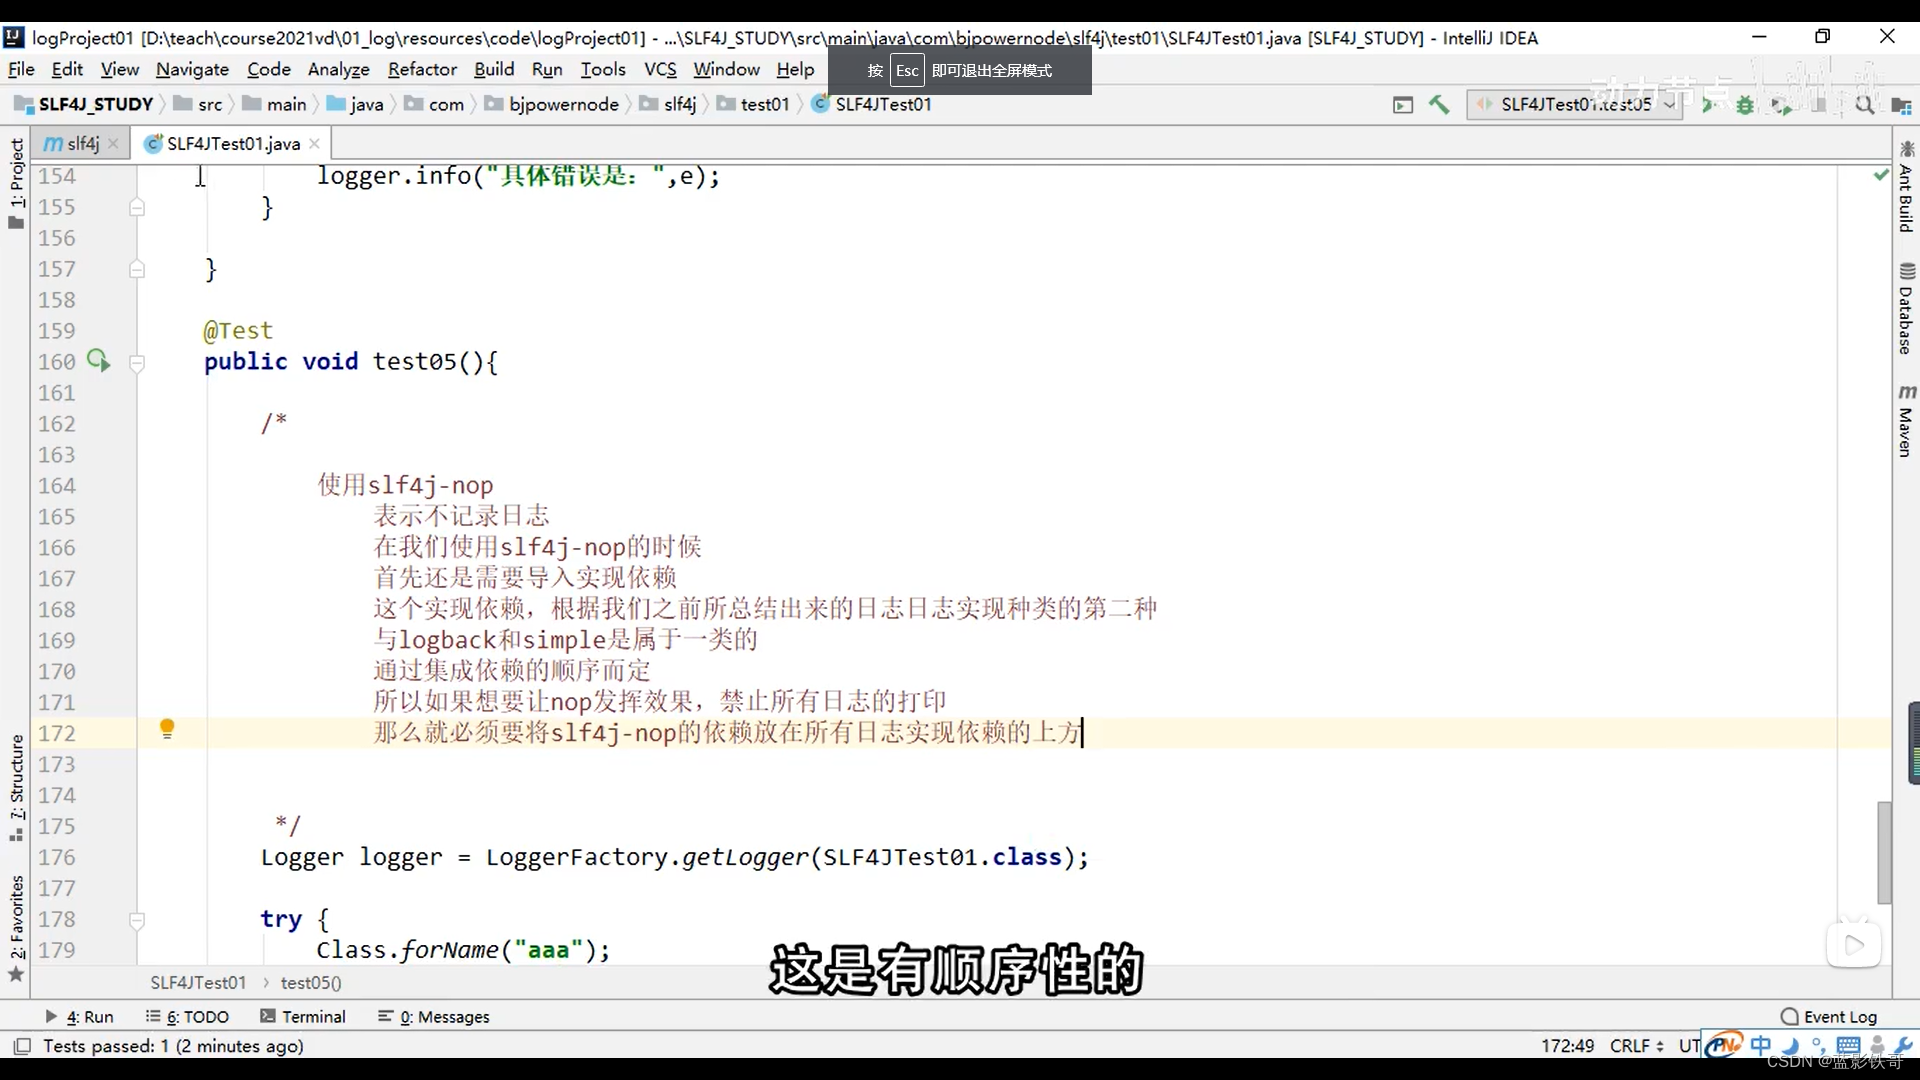
Task: Open the run anything terminal icon
Action: point(1403,105)
